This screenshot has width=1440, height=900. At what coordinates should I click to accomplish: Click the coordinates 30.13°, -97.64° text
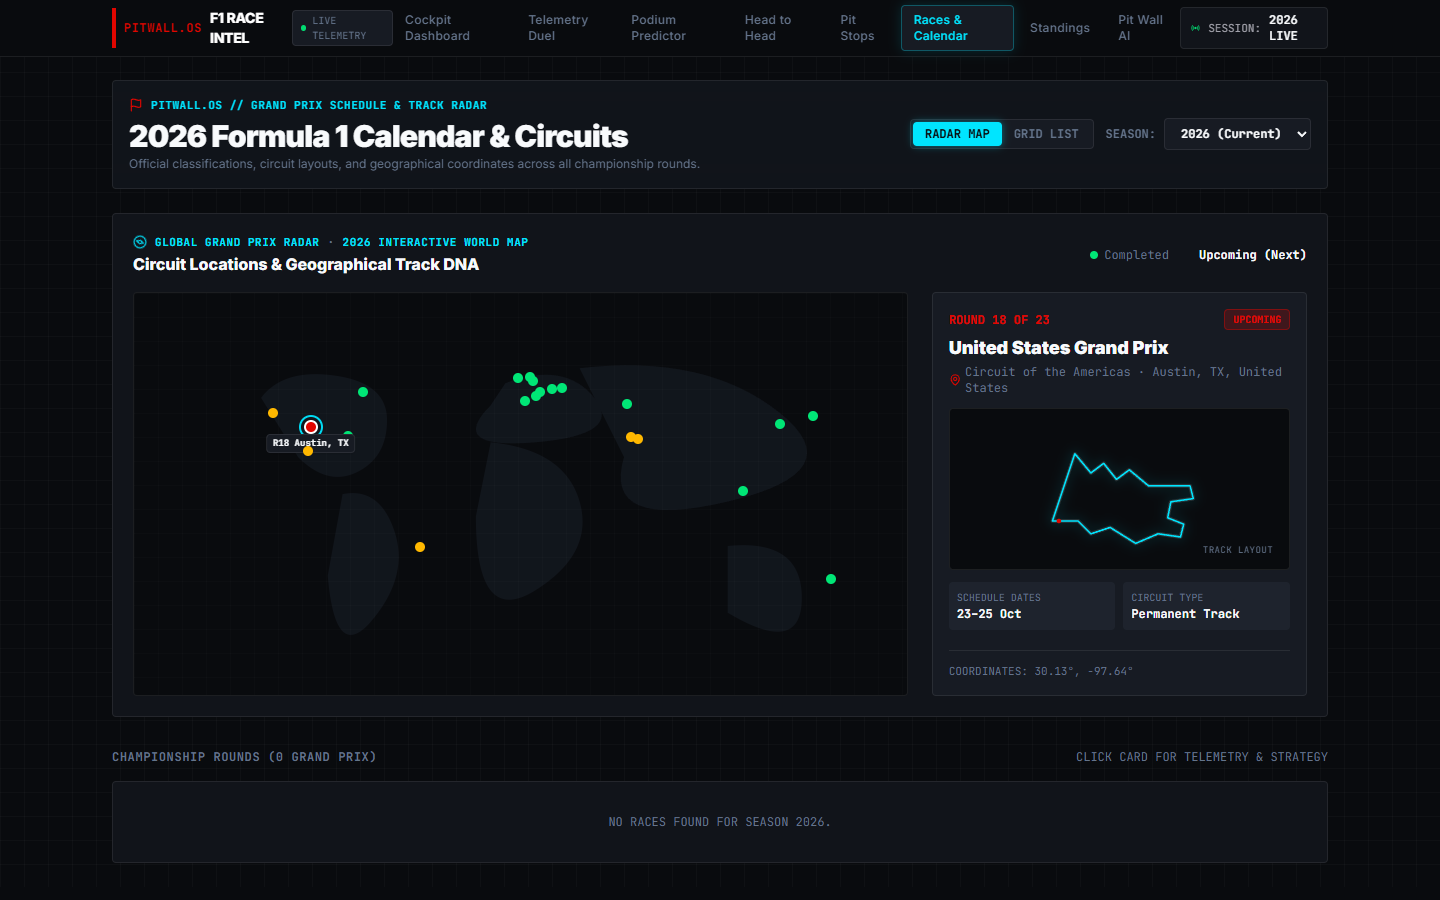[x=1041, y=672]
